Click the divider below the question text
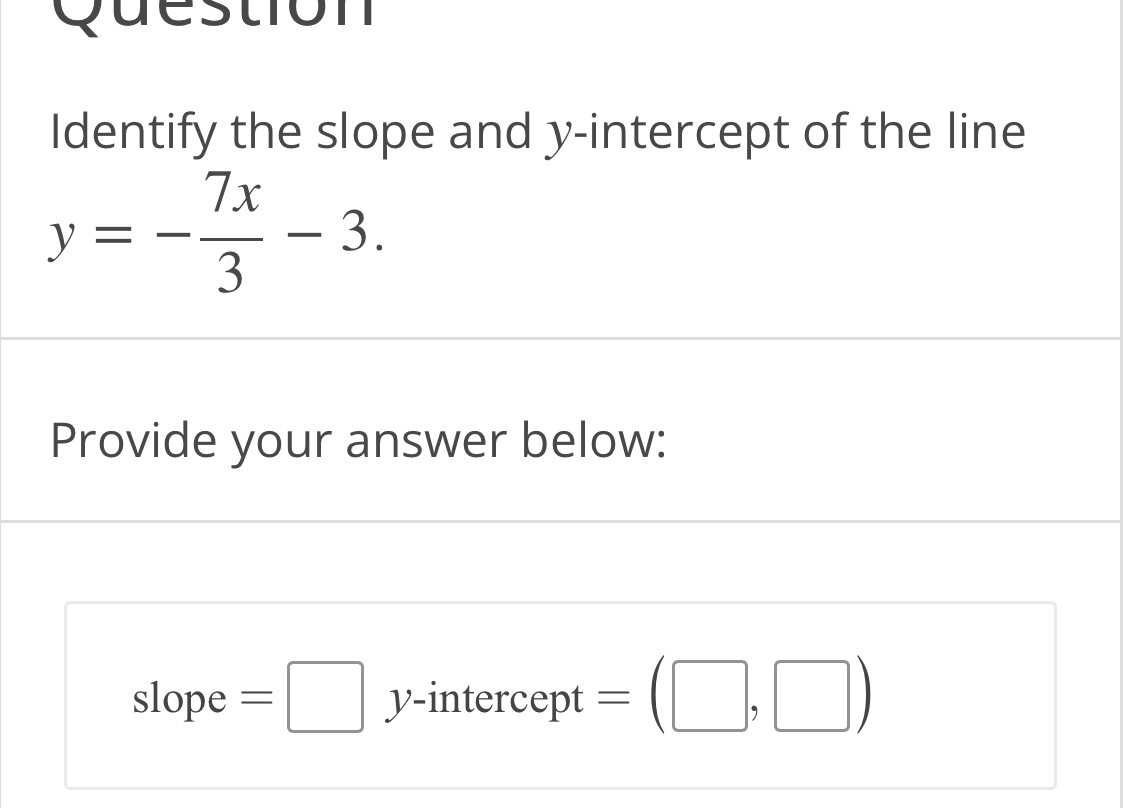1123x808 pixels. point(561,336)
